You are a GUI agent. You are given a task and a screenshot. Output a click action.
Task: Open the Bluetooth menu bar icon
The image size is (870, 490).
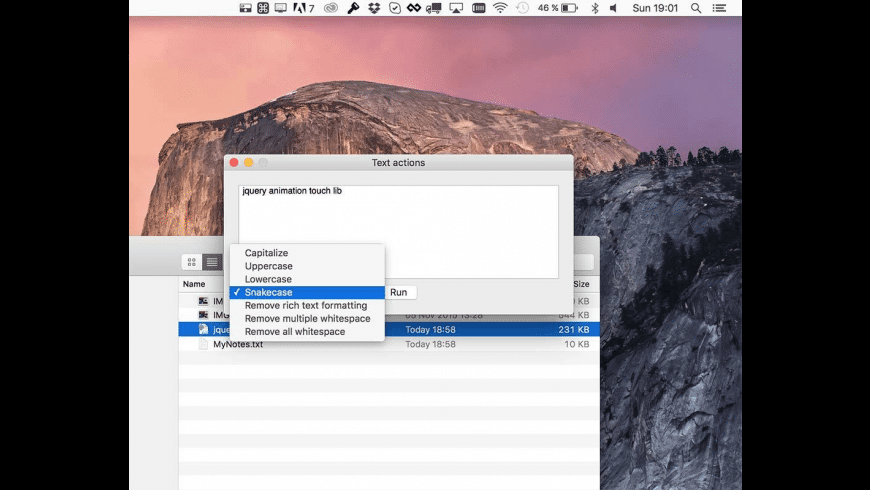pos(595,8)
